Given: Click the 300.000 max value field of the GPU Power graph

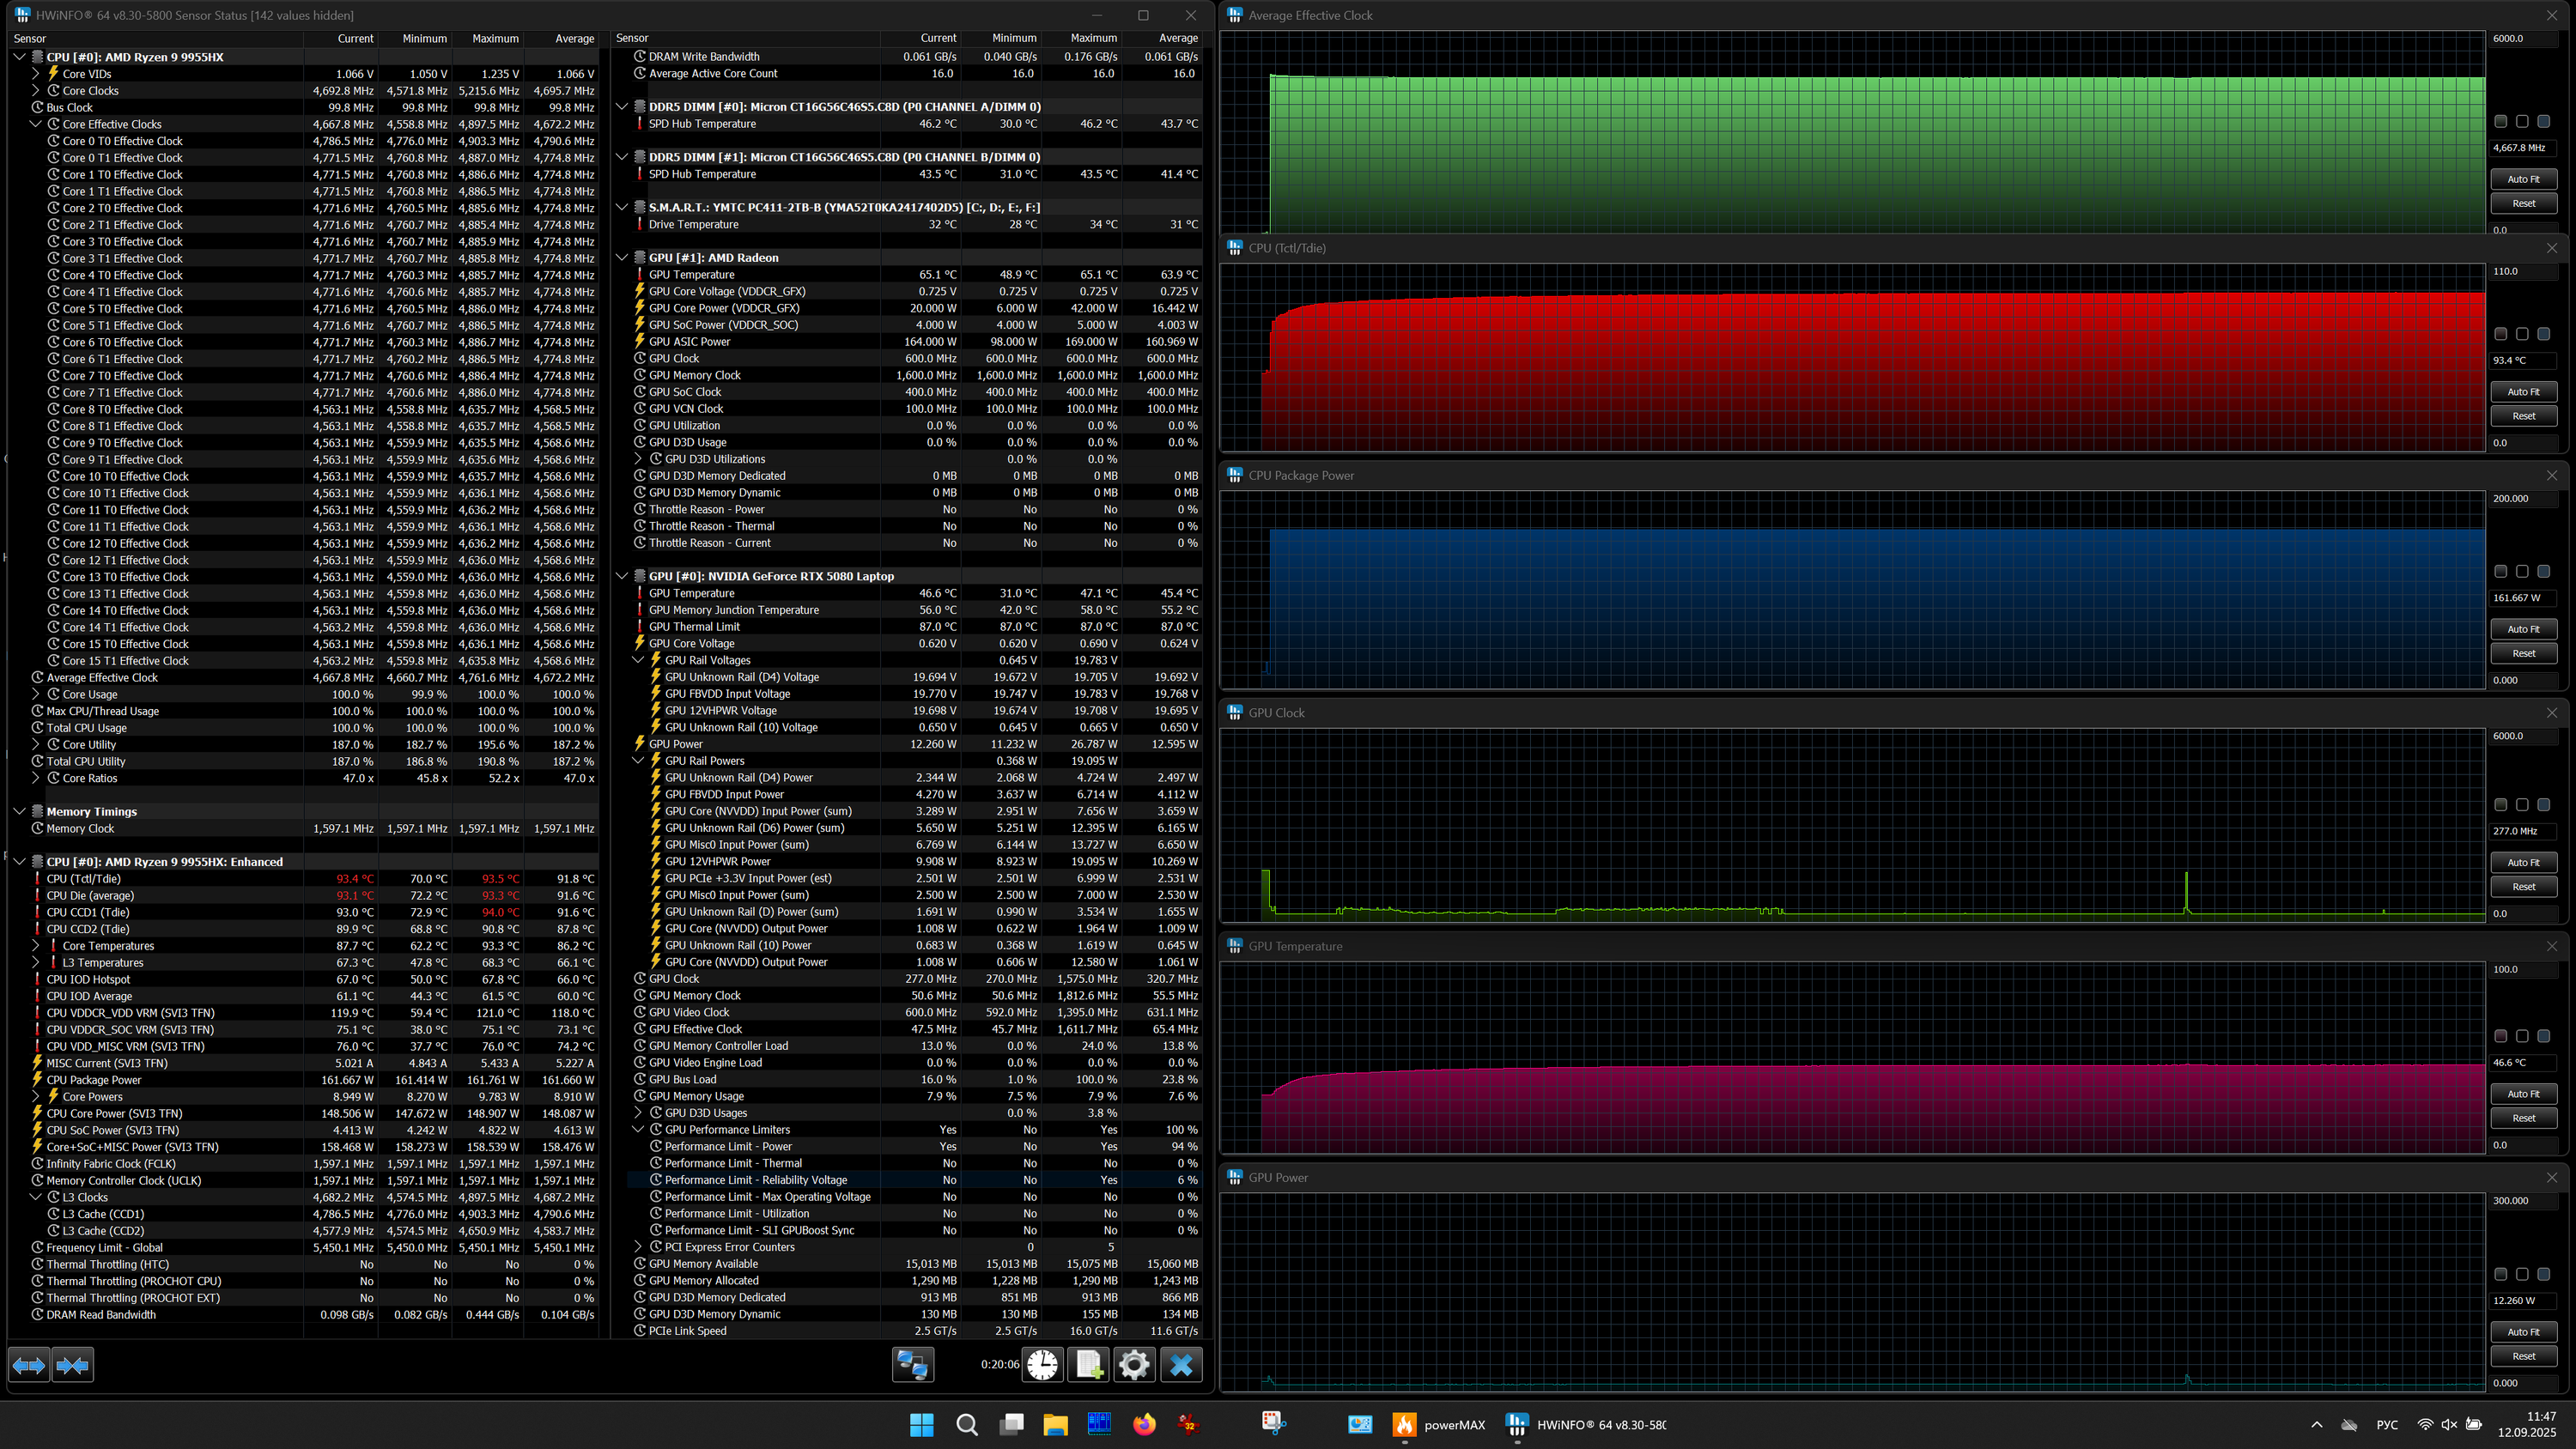Looking at the screenshot, I should [x=2522, y=1201].
